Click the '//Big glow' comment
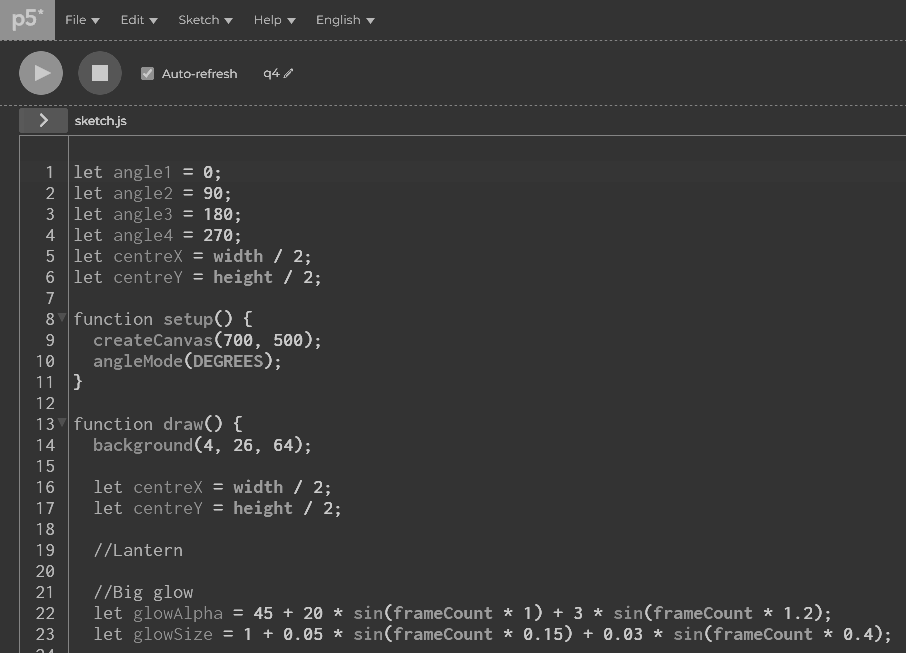This screenshot has height=653, width=906. [x=143, y=592]
